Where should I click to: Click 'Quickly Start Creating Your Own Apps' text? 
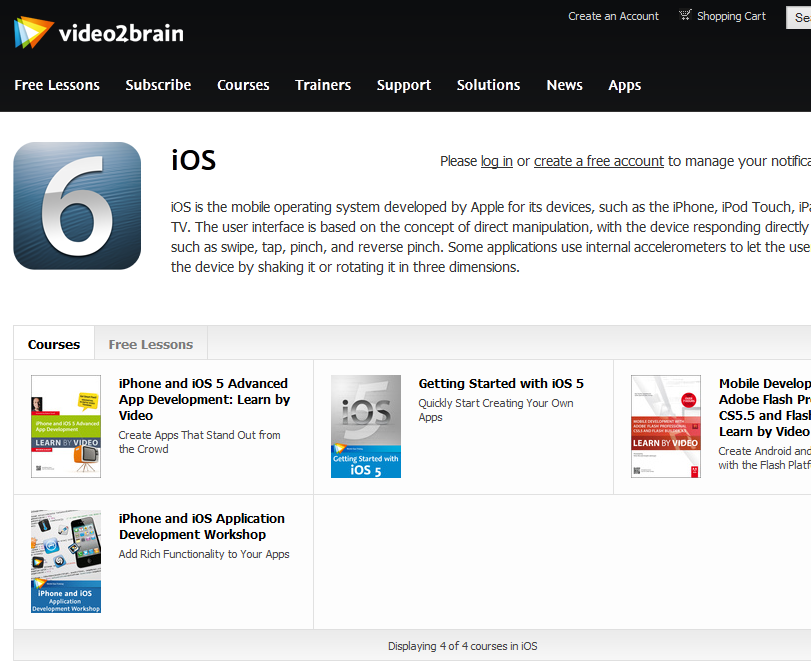496,410
